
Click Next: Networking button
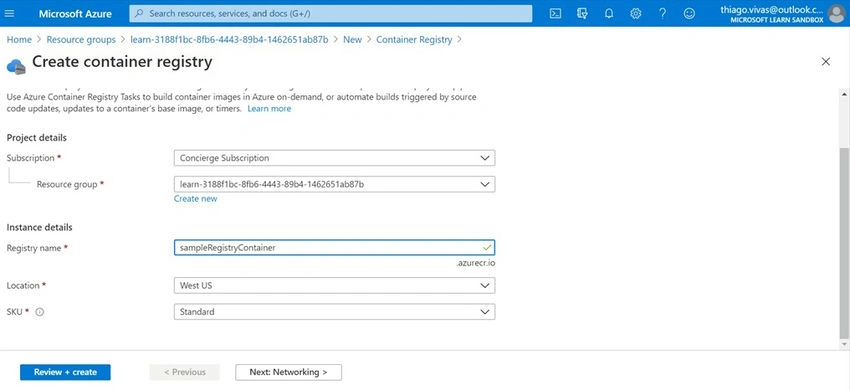tap(288, 372)
